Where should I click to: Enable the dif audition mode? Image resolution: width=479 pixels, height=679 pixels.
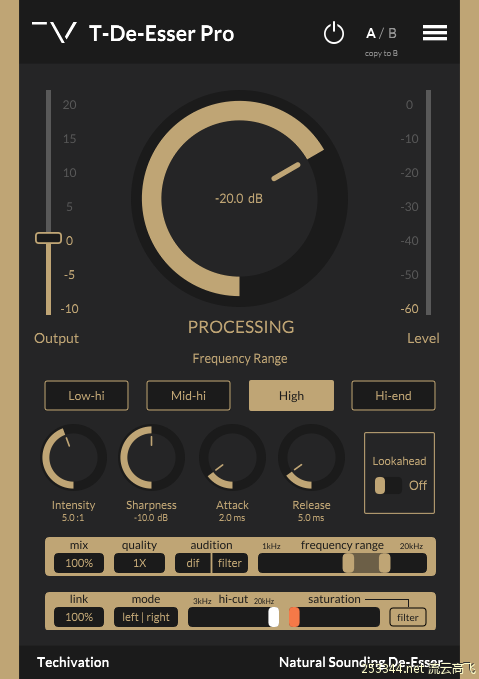click(x=193, y=563)
